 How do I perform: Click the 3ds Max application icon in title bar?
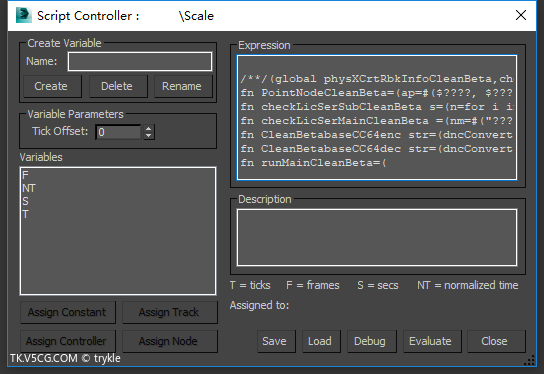24,15
